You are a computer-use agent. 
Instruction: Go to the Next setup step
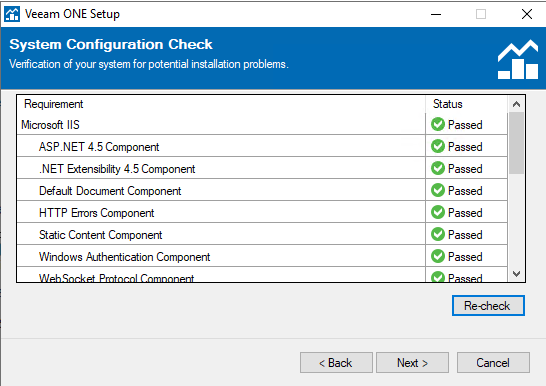[412, 363]
